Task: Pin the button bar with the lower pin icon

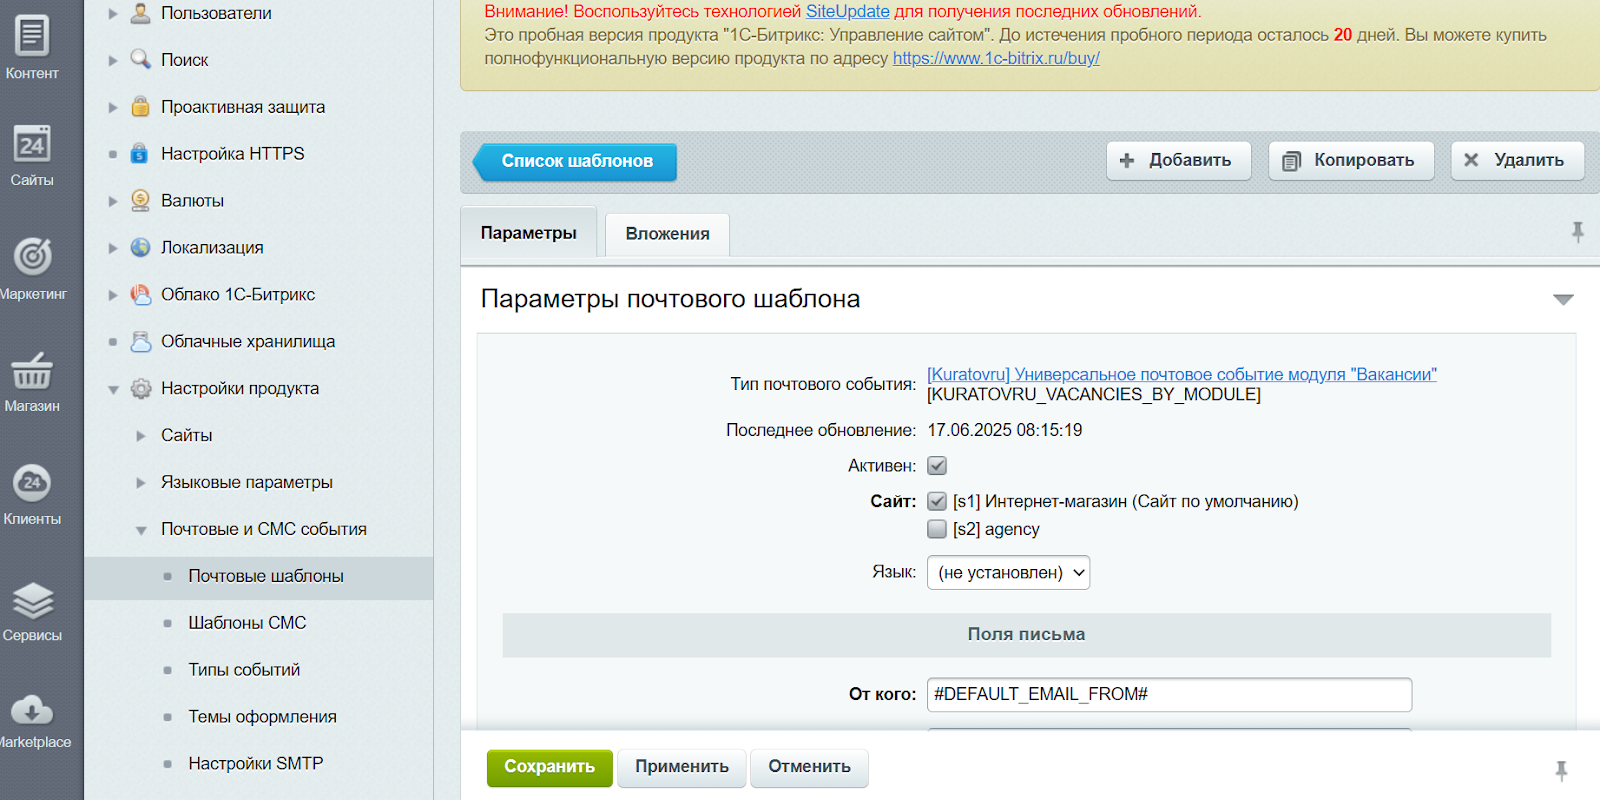Action: (1562, 770)
